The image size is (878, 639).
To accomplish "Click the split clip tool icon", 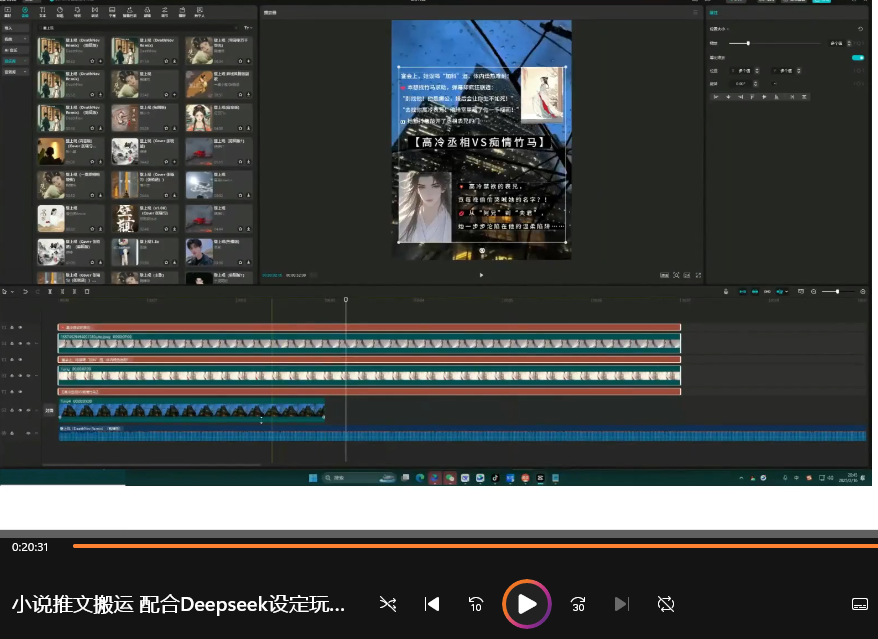I will (50, 291).
